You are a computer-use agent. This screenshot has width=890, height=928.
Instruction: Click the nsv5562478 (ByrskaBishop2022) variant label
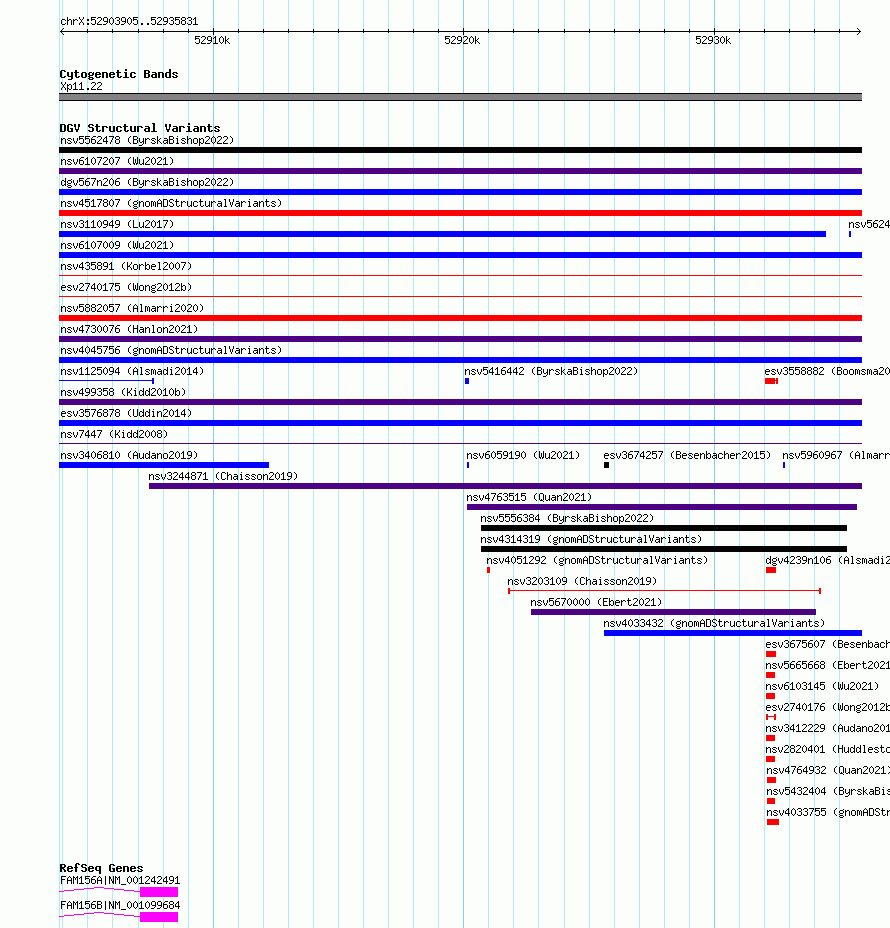tap(147, 140)
